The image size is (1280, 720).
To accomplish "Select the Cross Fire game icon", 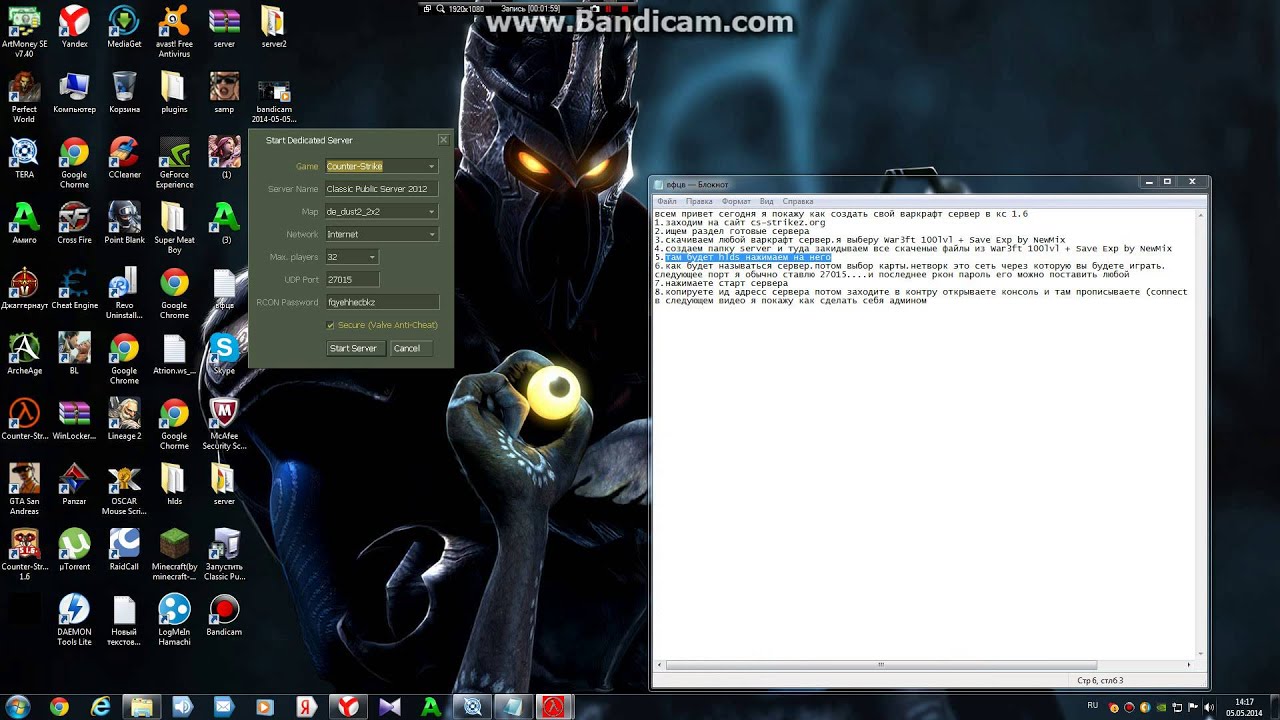I will [x=74, y=223].
